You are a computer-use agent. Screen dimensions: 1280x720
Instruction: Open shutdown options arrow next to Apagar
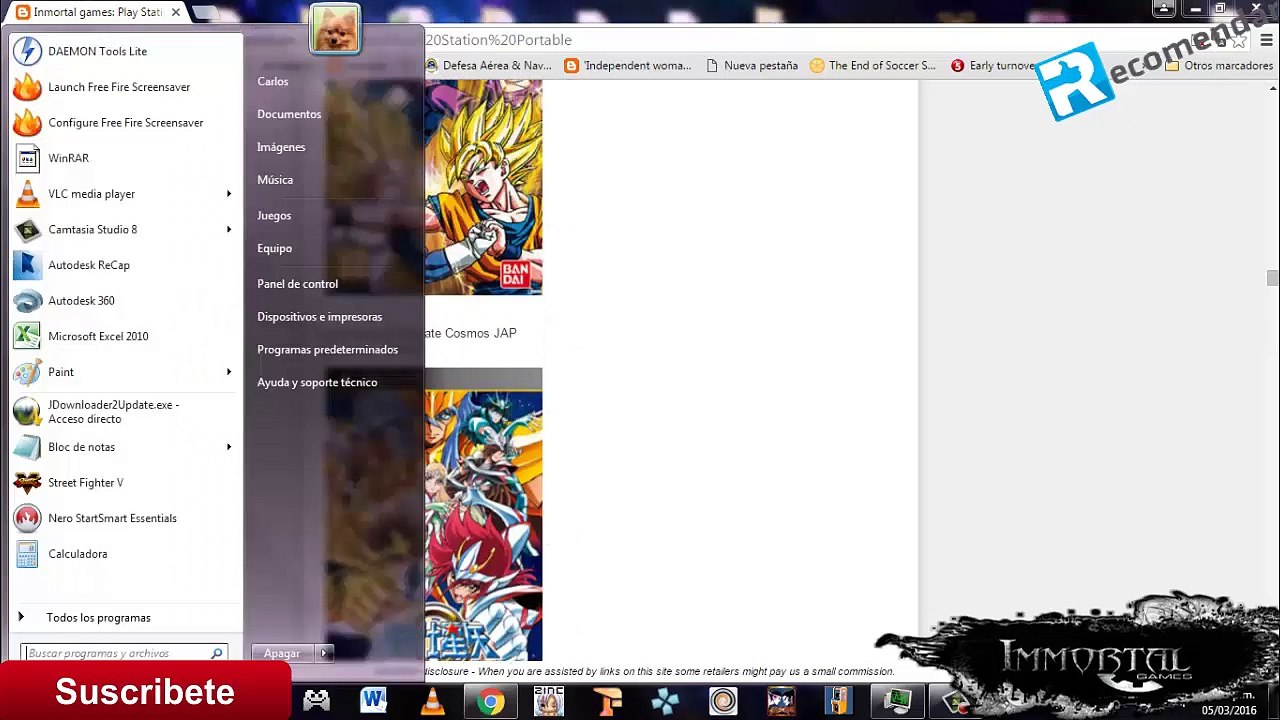pos(323,653)
